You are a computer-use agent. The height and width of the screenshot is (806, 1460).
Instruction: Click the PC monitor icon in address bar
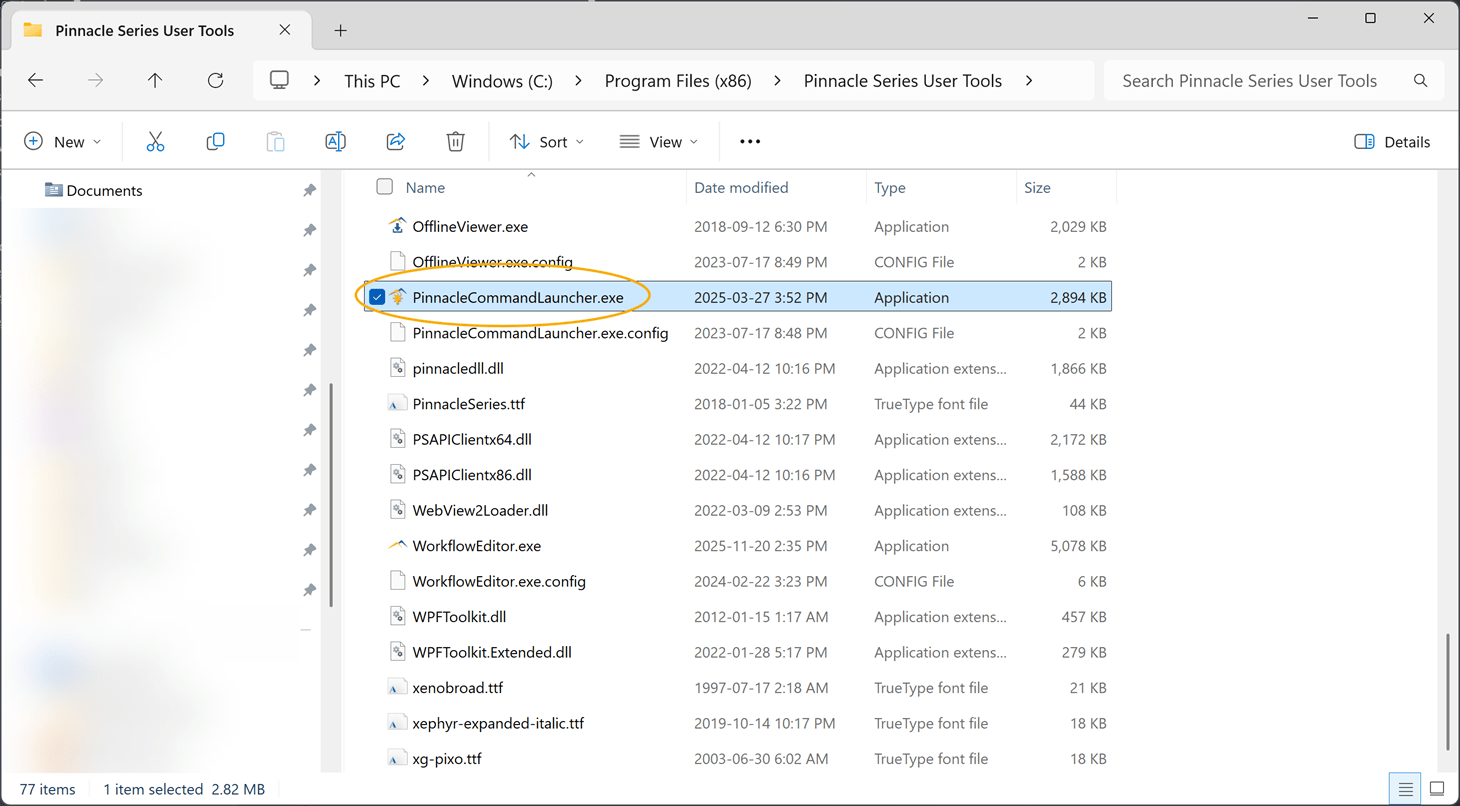click(x=280, y=81)
